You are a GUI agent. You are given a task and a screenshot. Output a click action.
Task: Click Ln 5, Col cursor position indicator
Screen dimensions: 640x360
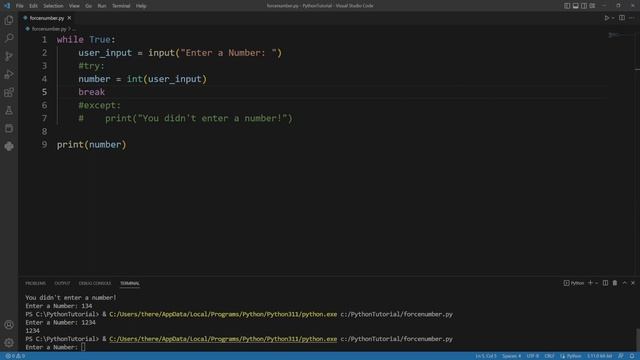[486, 356]
